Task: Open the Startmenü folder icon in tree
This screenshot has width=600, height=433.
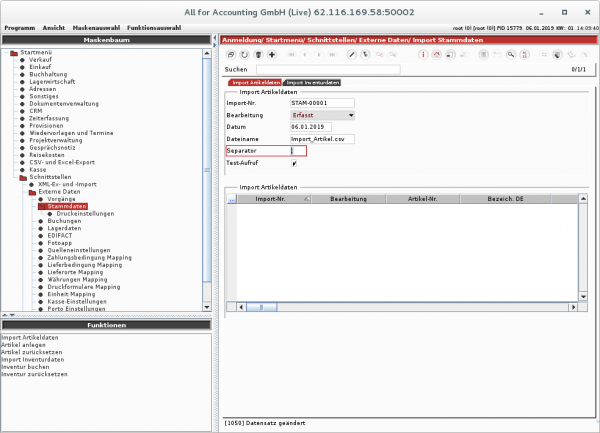Action: tap(14, 52)
